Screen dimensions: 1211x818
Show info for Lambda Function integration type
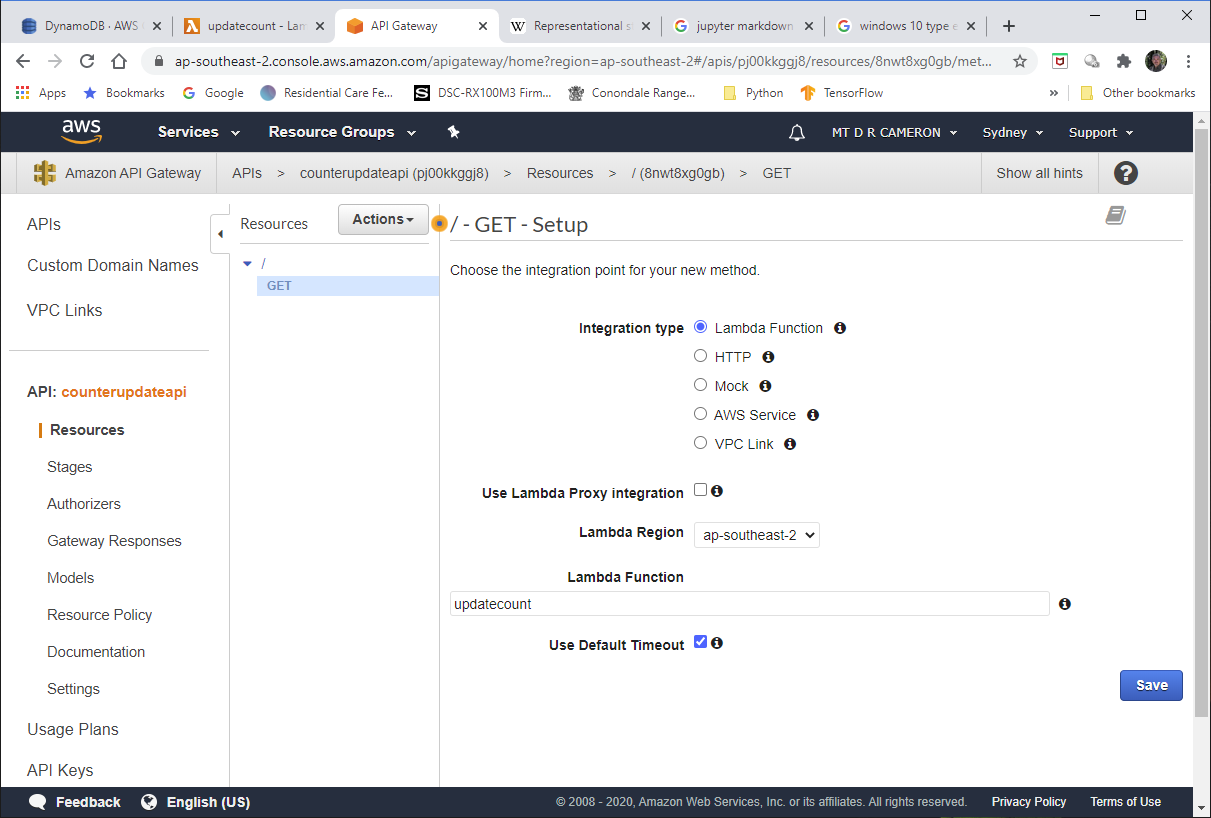(x=840, y=328)
